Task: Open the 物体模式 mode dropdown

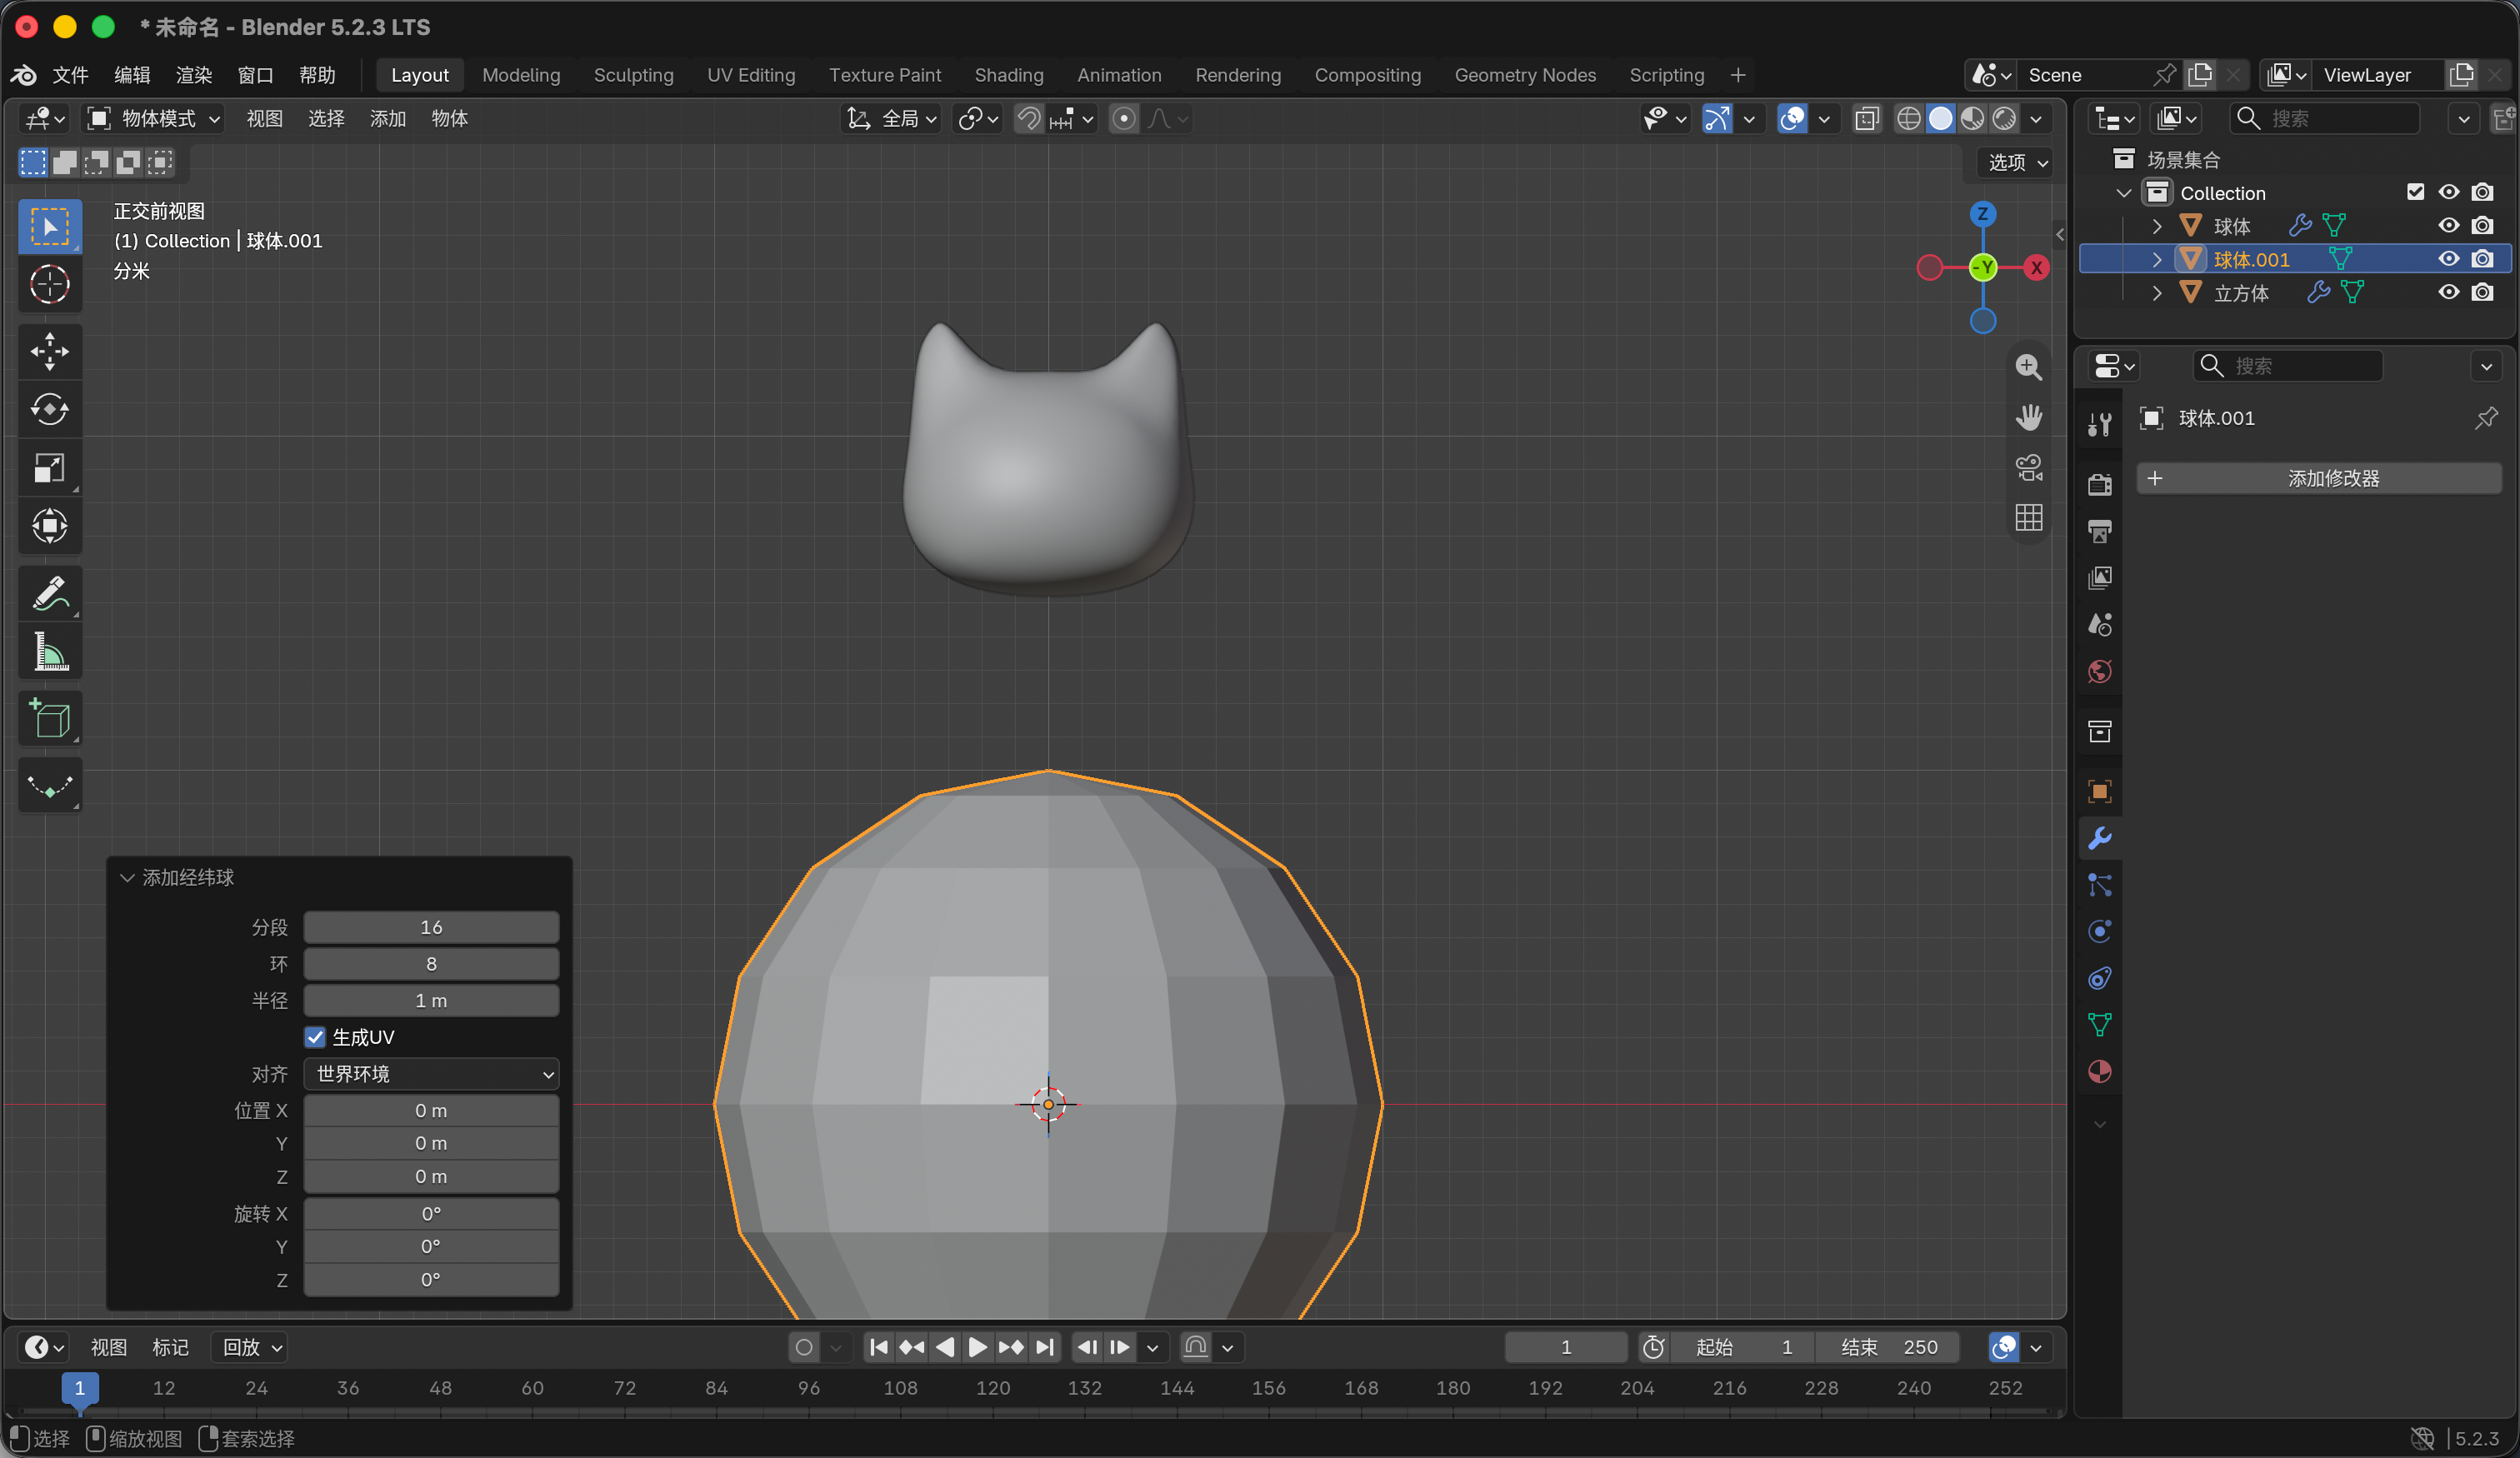Action: pos(153,119)
